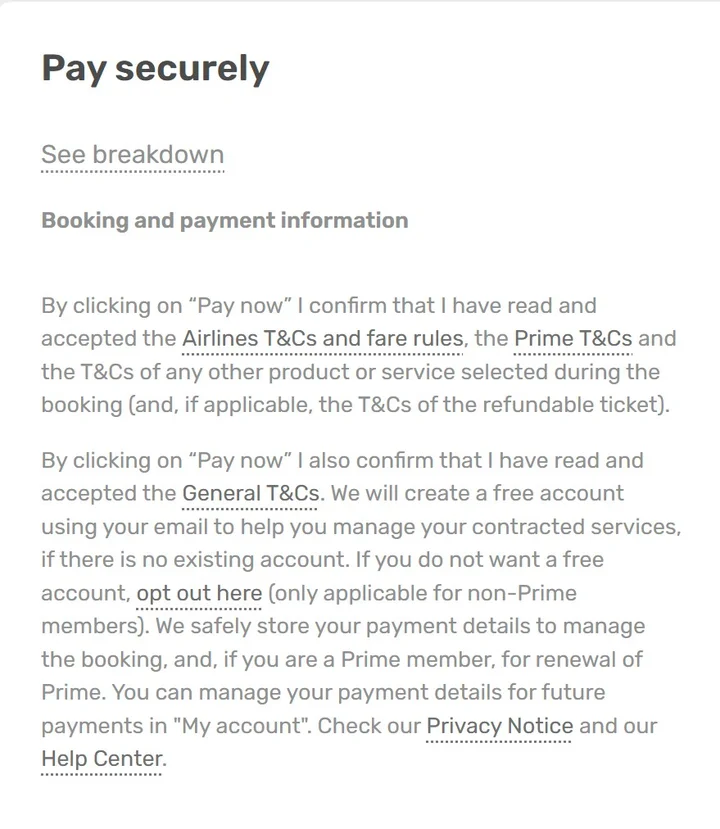View the Prime T&Cs link

click(573, 339)
